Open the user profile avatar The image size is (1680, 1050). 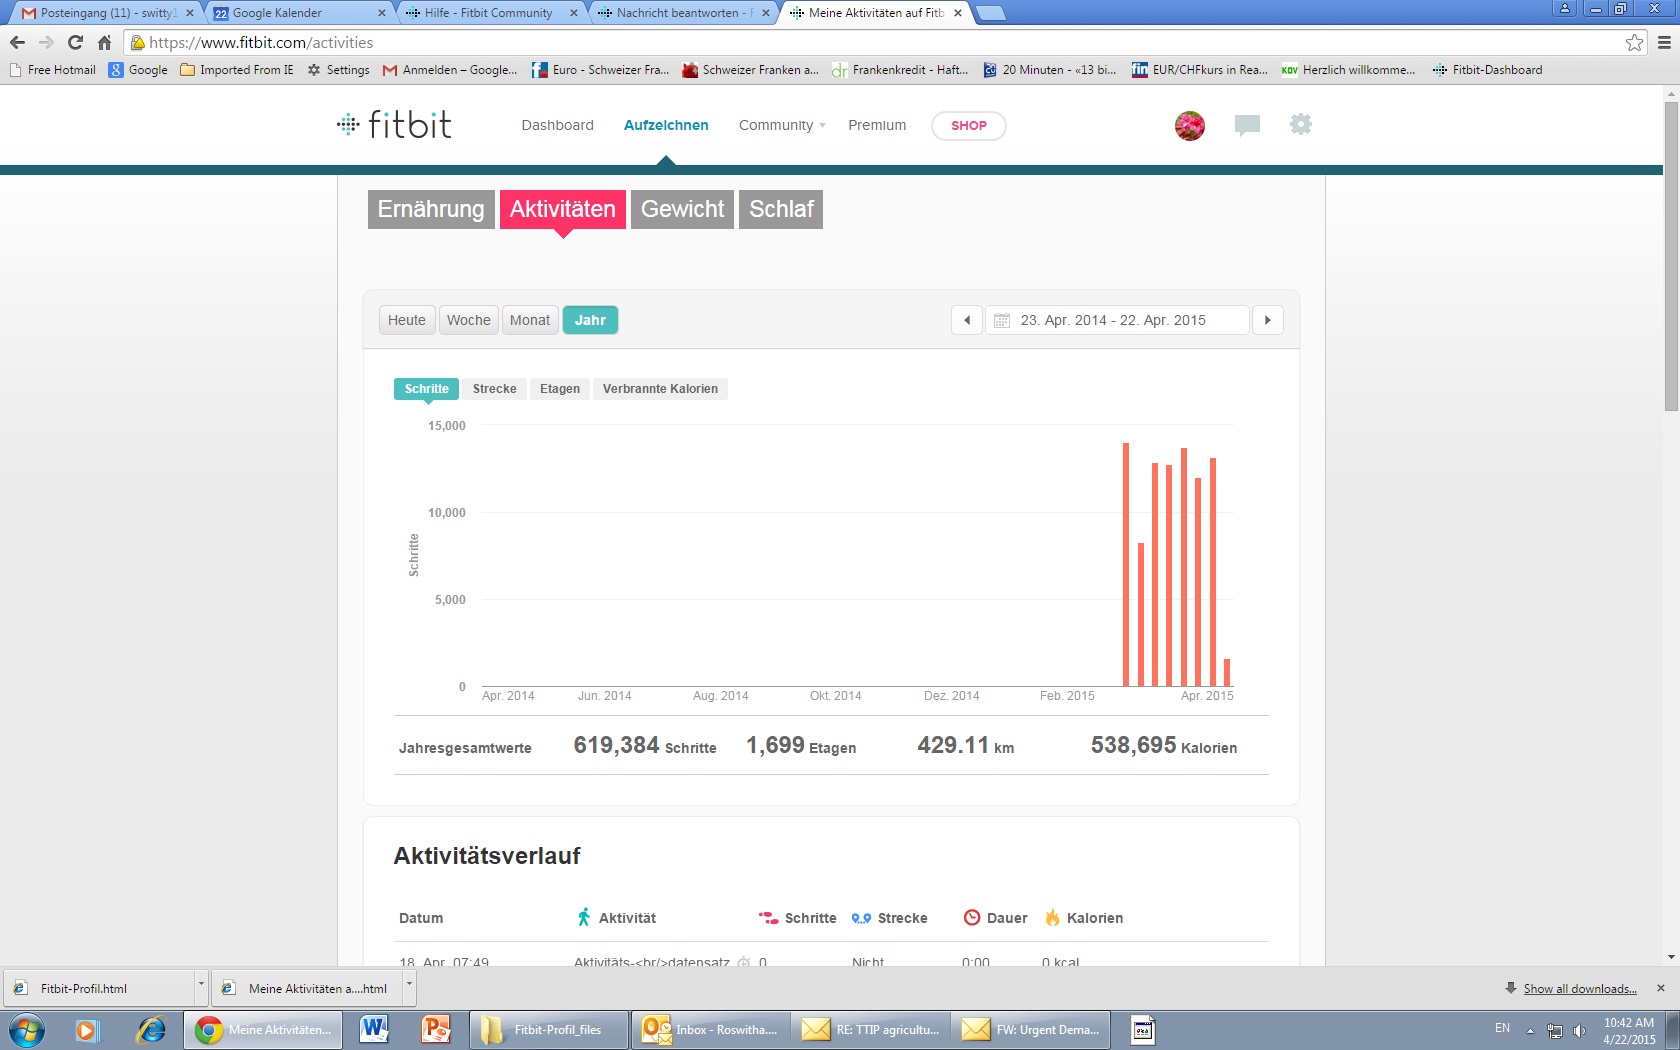pos(1189,125)
